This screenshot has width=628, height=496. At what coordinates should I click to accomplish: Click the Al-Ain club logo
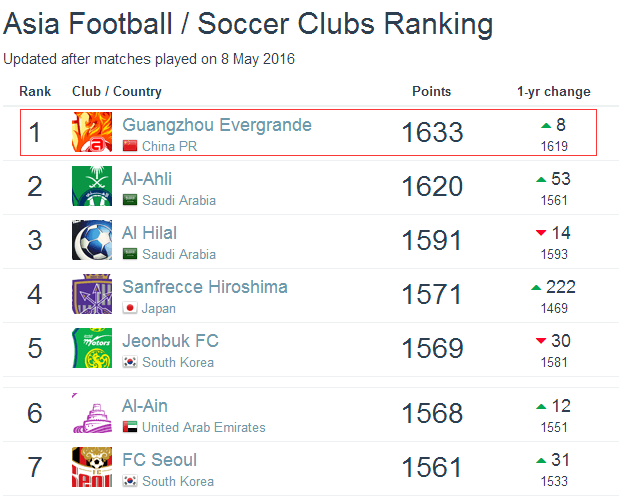92,413
